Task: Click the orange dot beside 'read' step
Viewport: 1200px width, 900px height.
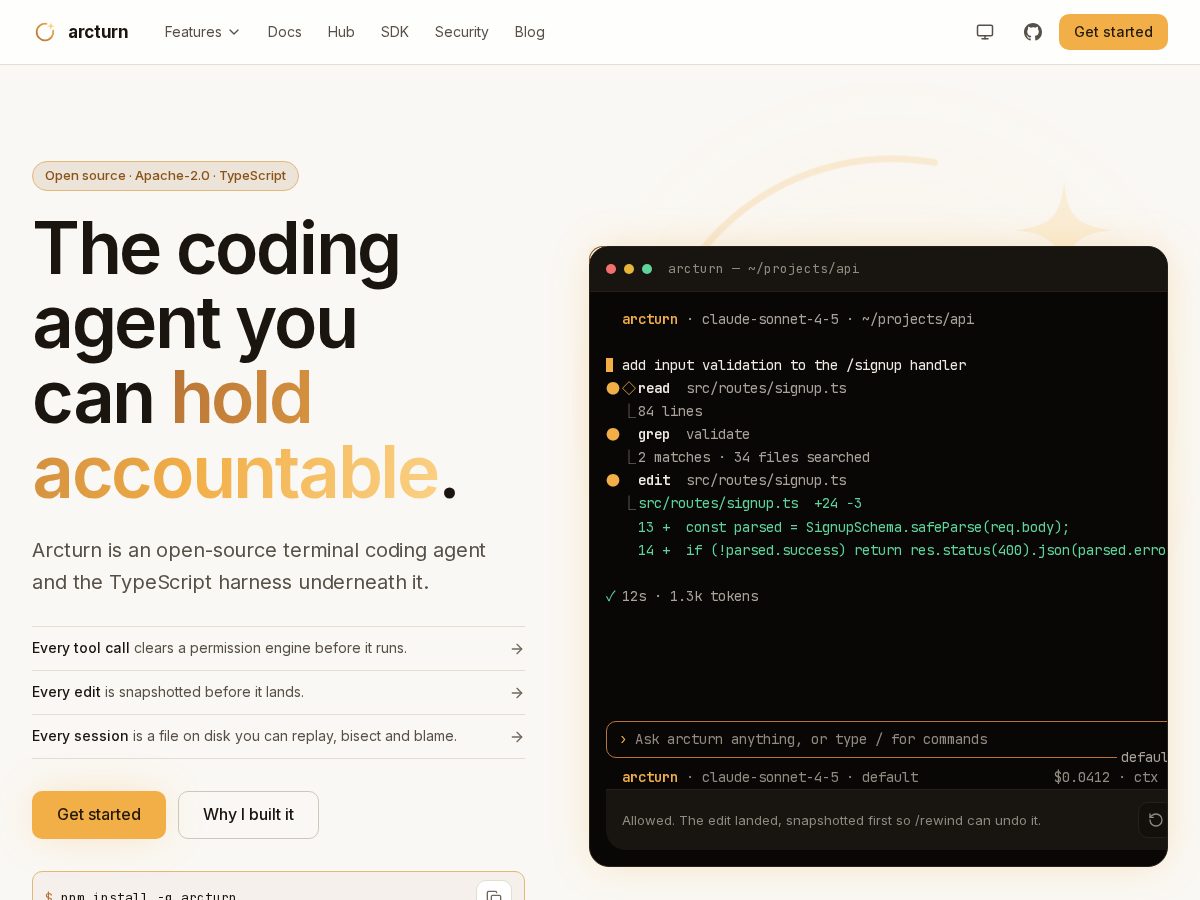Action: click(x=613, y=388)
